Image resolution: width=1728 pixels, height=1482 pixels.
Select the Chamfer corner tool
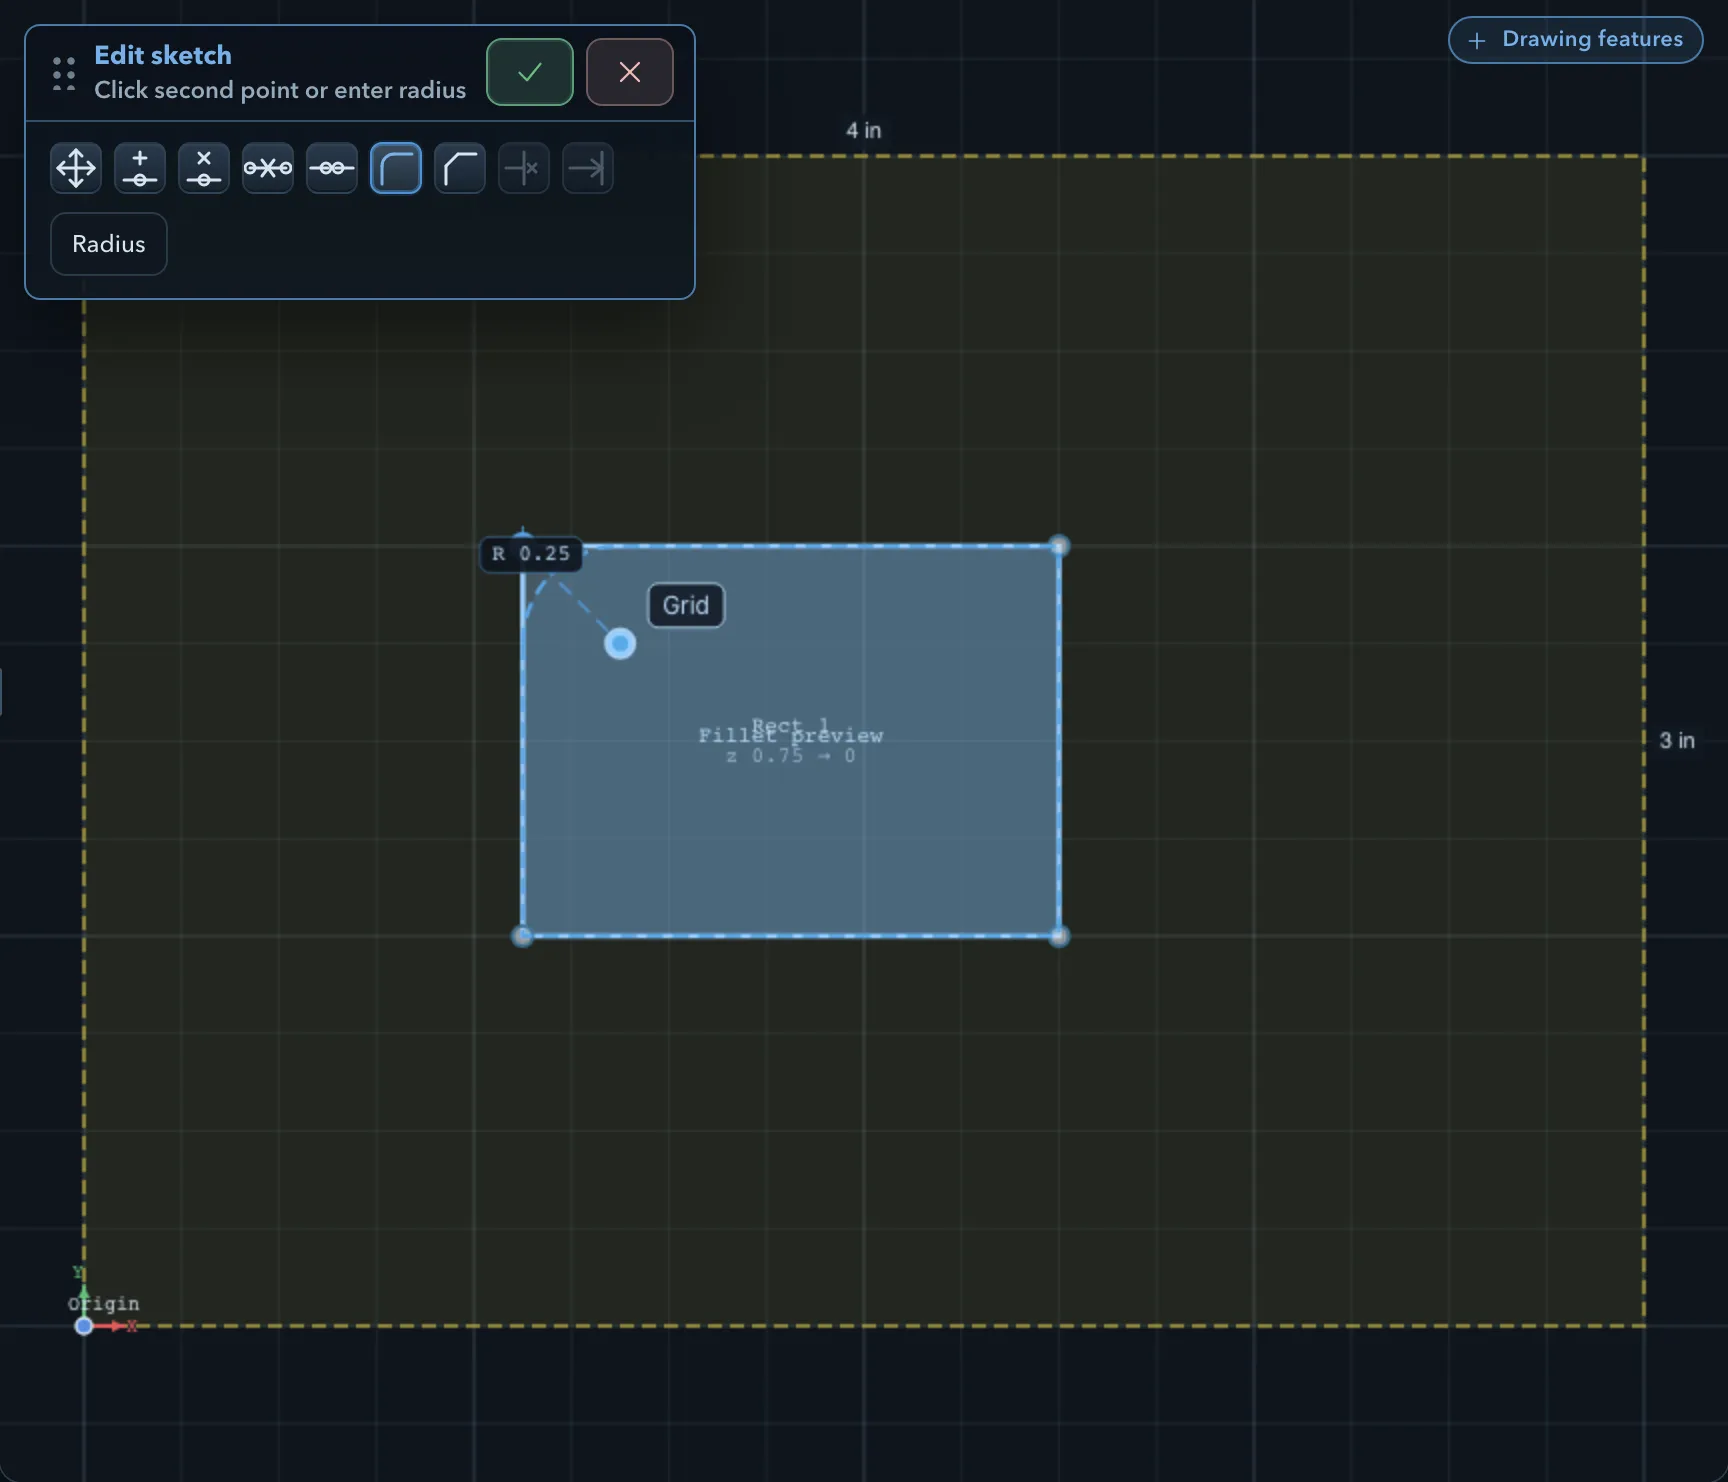pyautogui.click(x=460, y=168)
